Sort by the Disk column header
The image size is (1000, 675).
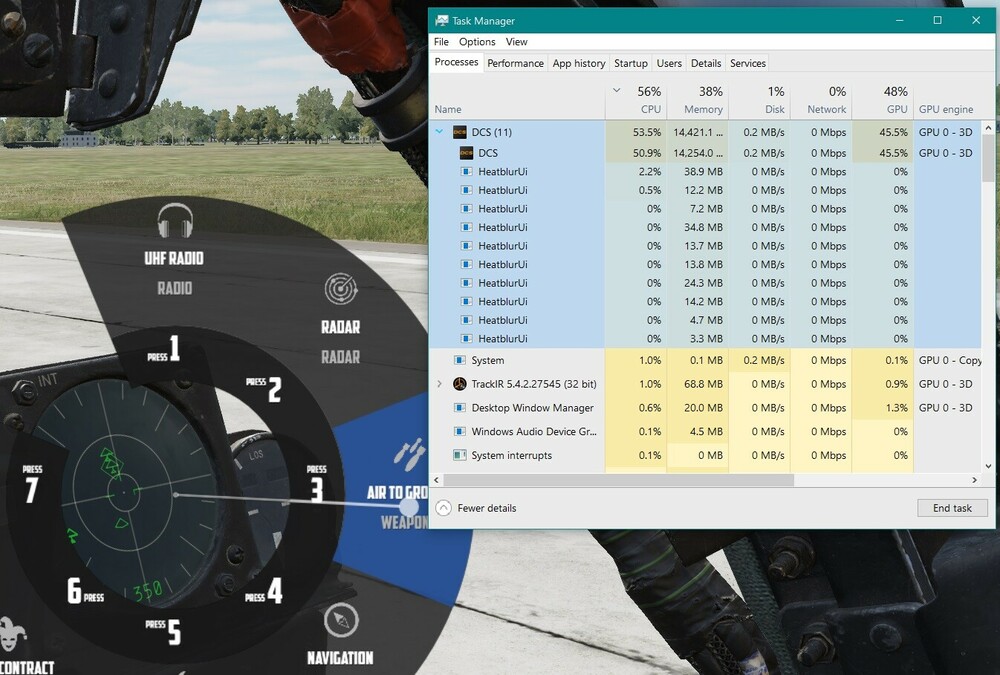tap(760, 100)
